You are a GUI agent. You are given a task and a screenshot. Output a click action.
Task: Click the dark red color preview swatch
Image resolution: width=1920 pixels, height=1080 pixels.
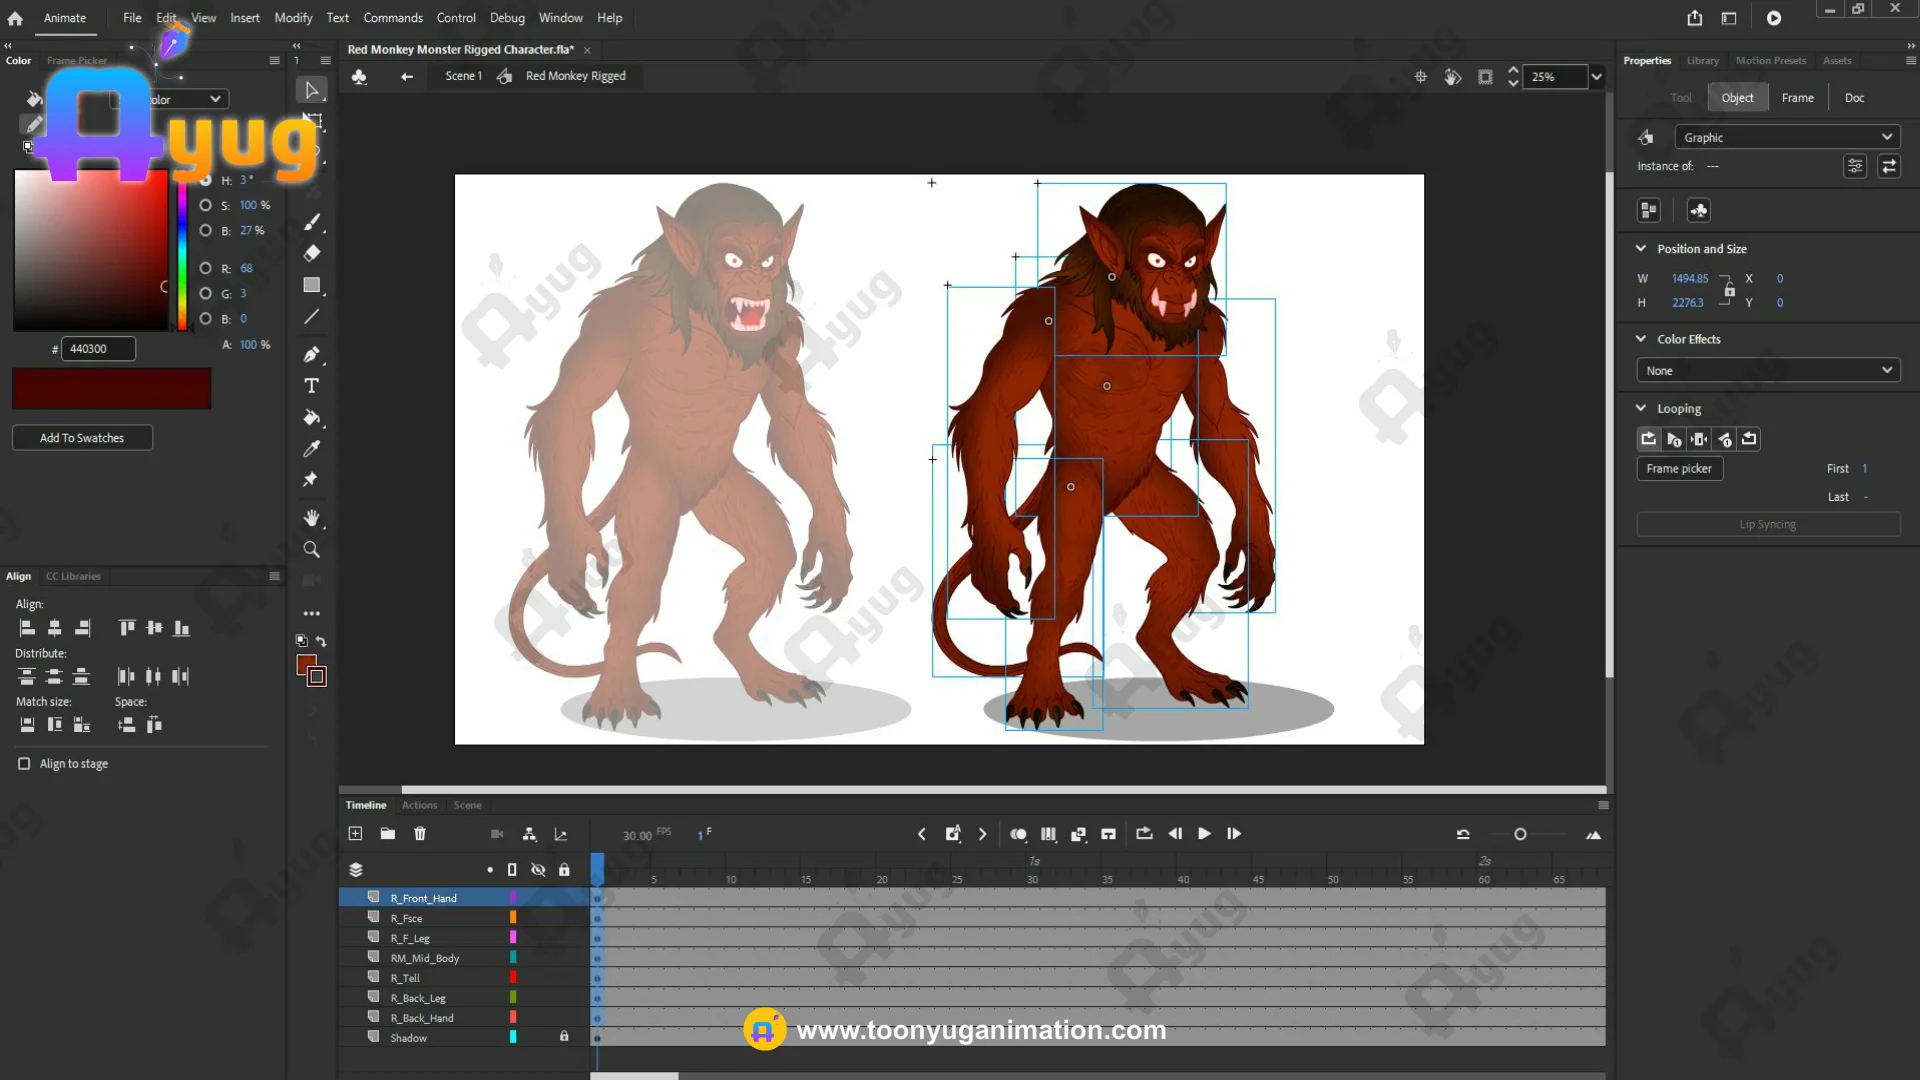click(111, 389)
